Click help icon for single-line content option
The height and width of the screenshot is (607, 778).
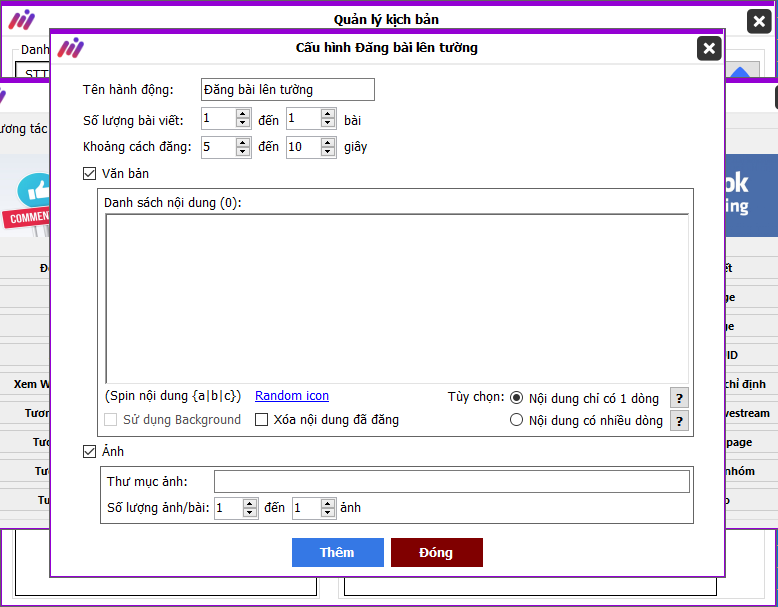679,398
